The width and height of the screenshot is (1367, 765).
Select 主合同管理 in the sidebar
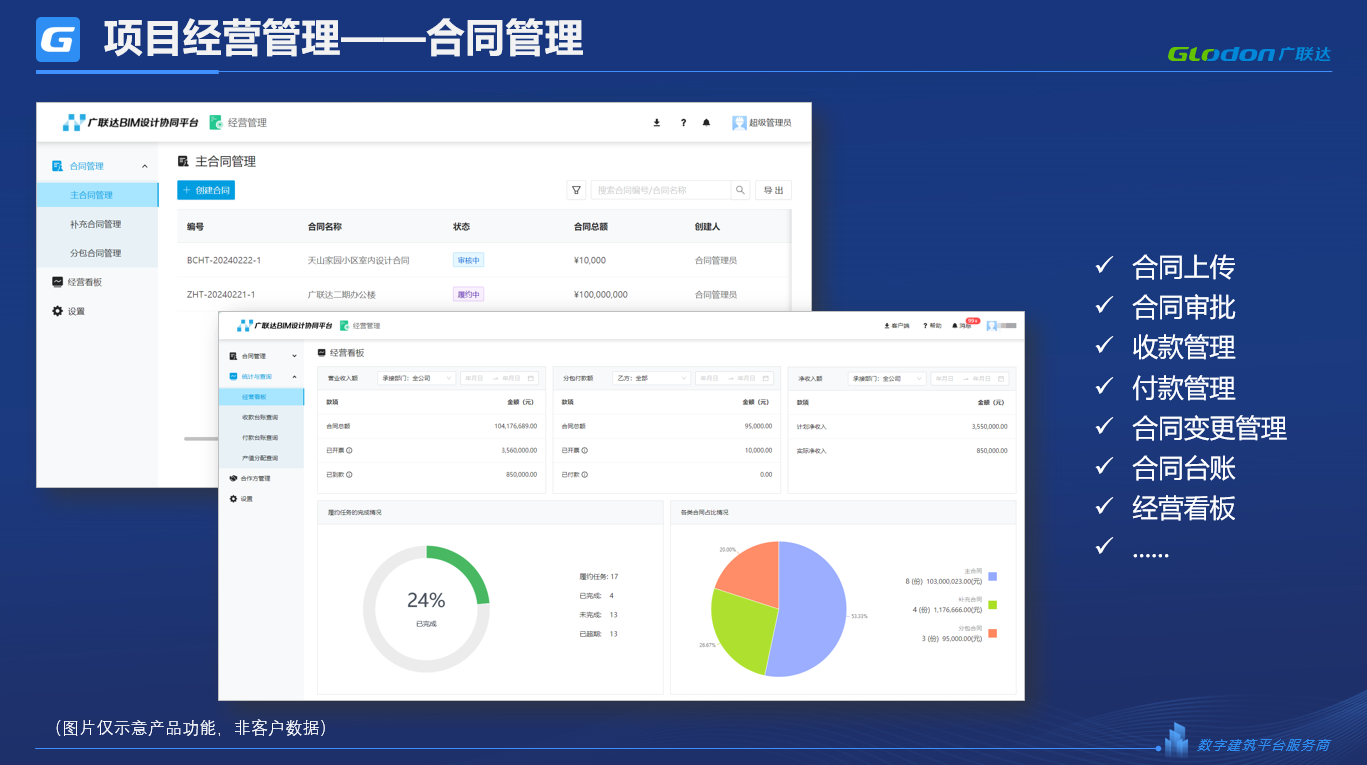pos(97,195)
